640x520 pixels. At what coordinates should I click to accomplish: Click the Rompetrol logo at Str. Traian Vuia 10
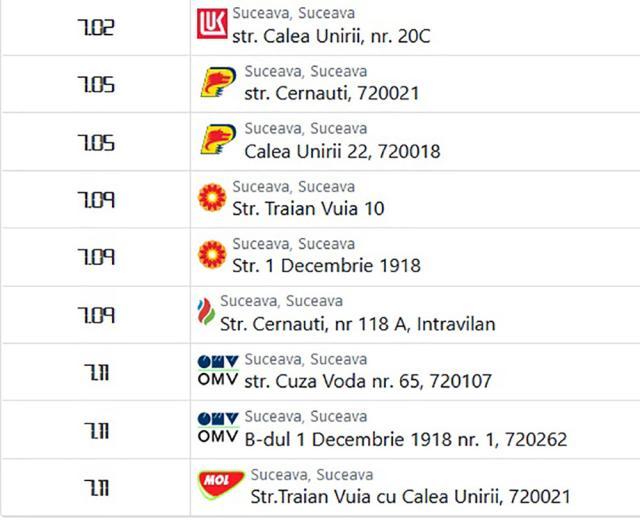click(212, 197)
